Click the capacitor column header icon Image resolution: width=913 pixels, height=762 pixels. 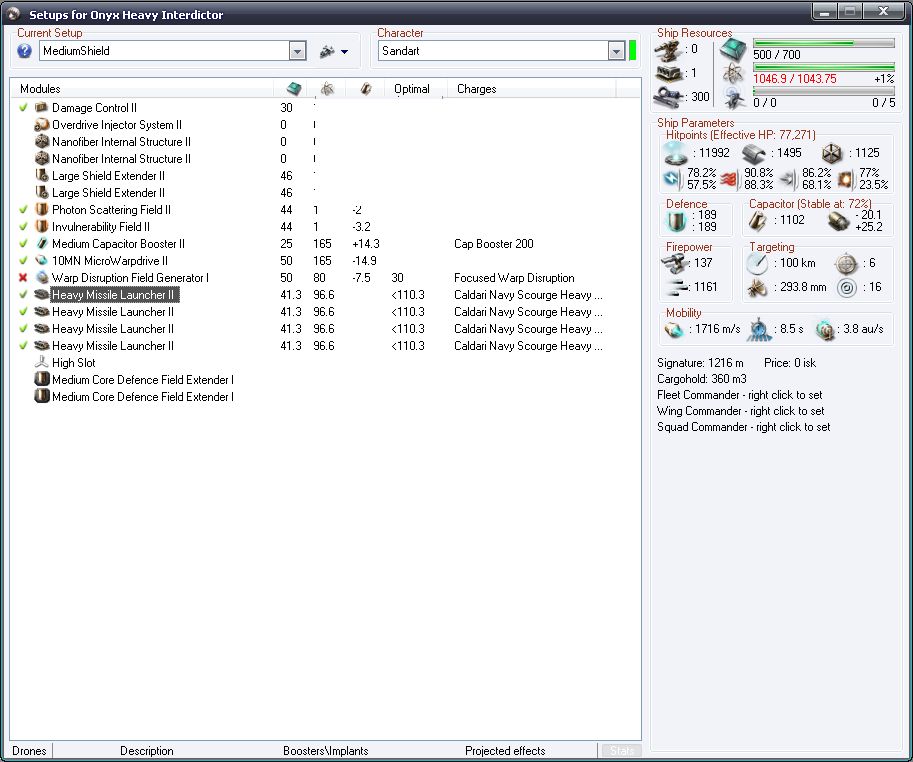click(366, 88)
